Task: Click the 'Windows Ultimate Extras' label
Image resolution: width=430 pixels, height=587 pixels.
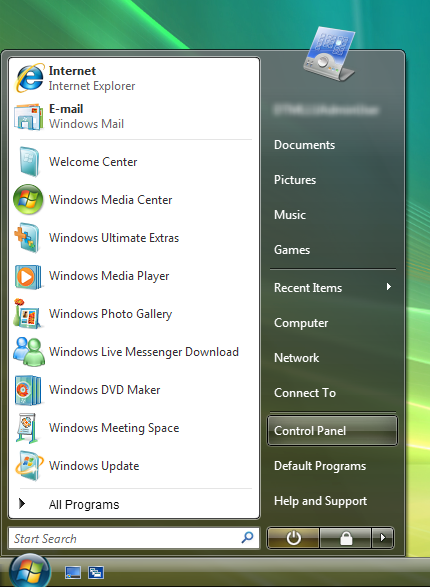Action: (114, 238)
